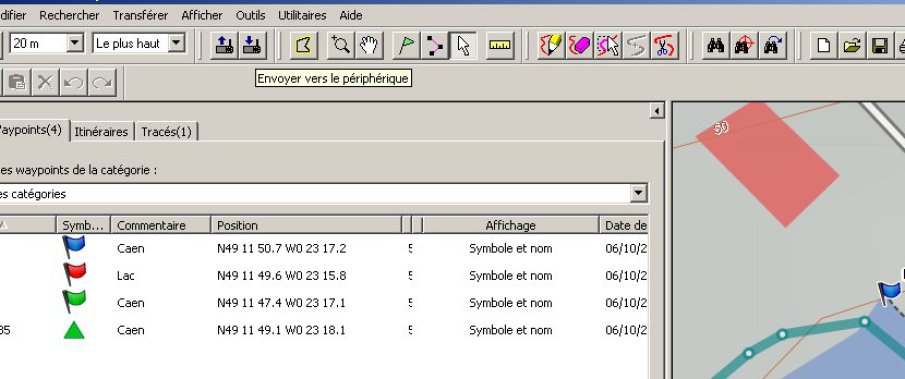Viewport: 905px width, 379px height.
Task: Click the Save diskette icon
Action: 880,45
